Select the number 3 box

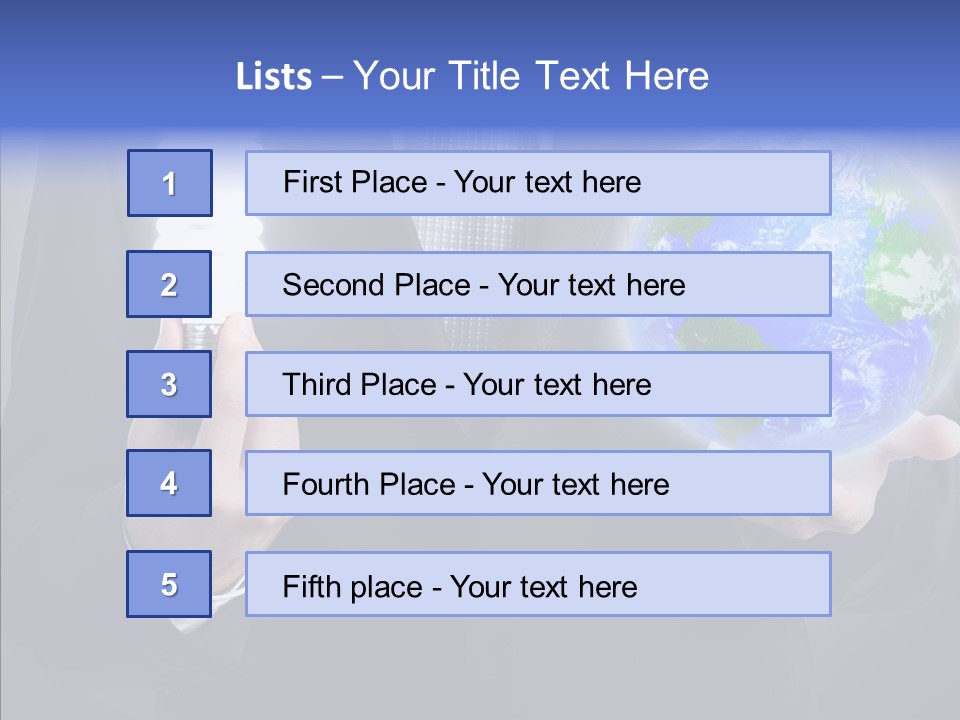tap(169, 384)
